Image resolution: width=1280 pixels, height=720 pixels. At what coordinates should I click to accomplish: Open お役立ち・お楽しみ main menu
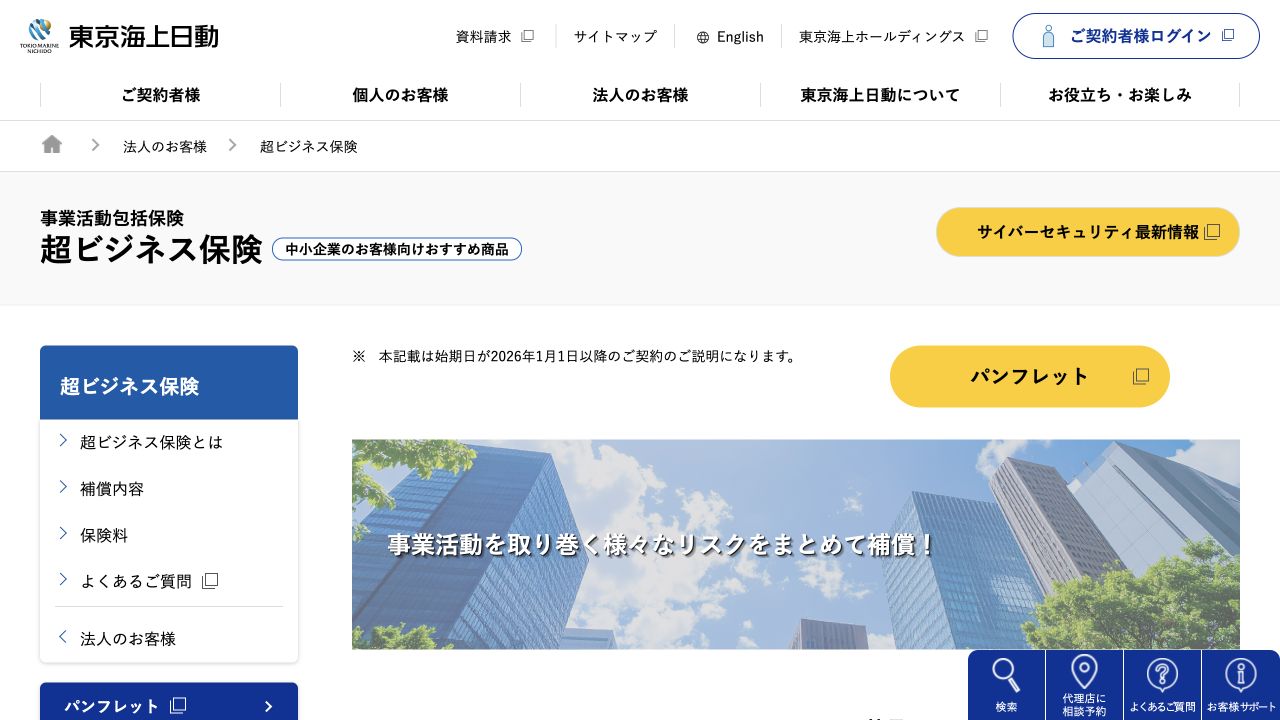coord(1120,95)
